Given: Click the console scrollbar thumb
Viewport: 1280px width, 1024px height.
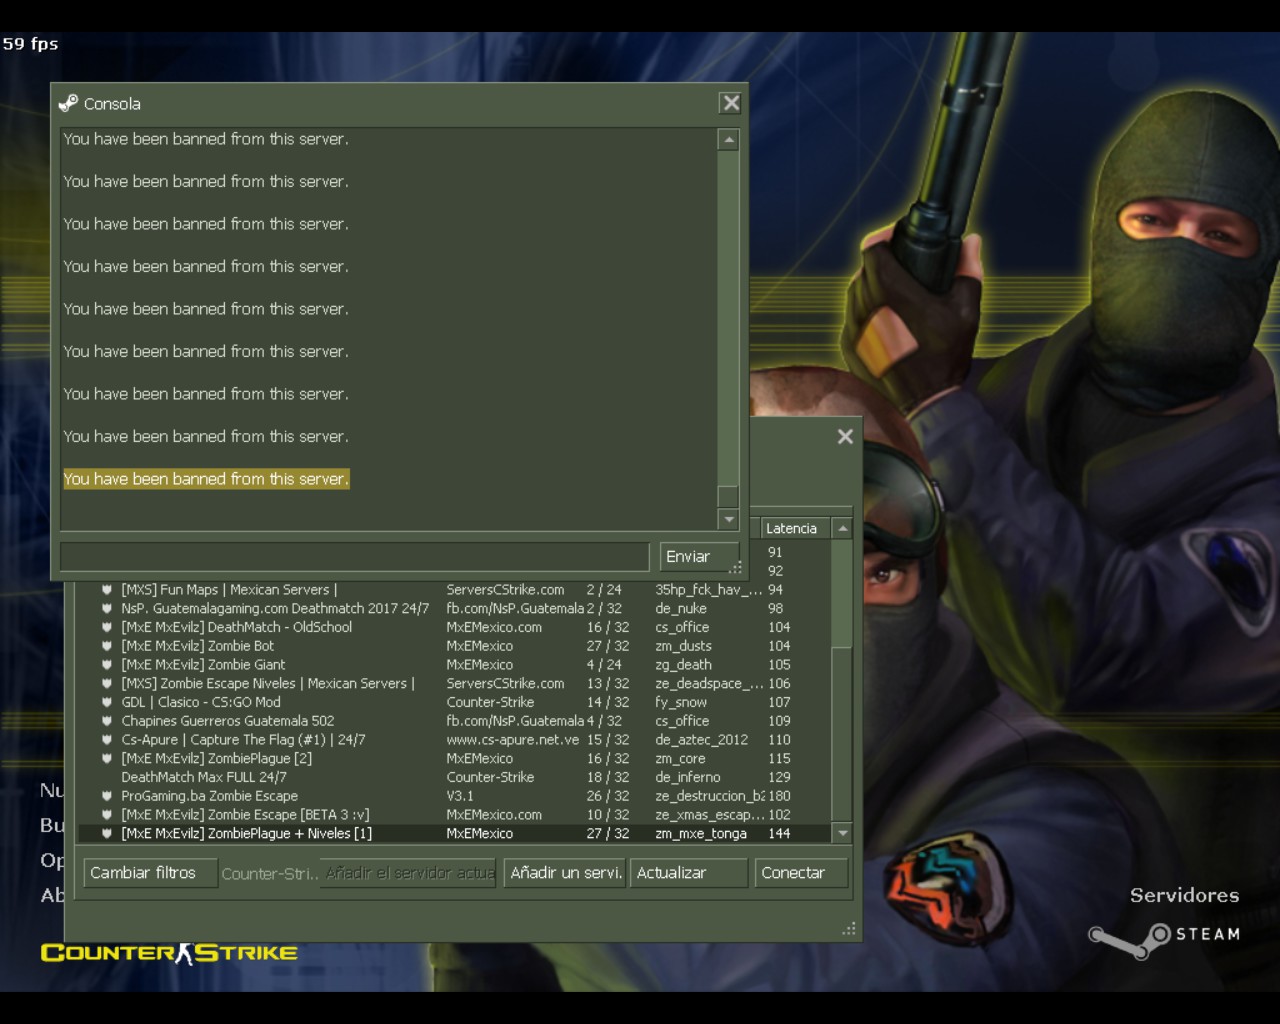Looking at the screenshot, I should coord(728,496).
